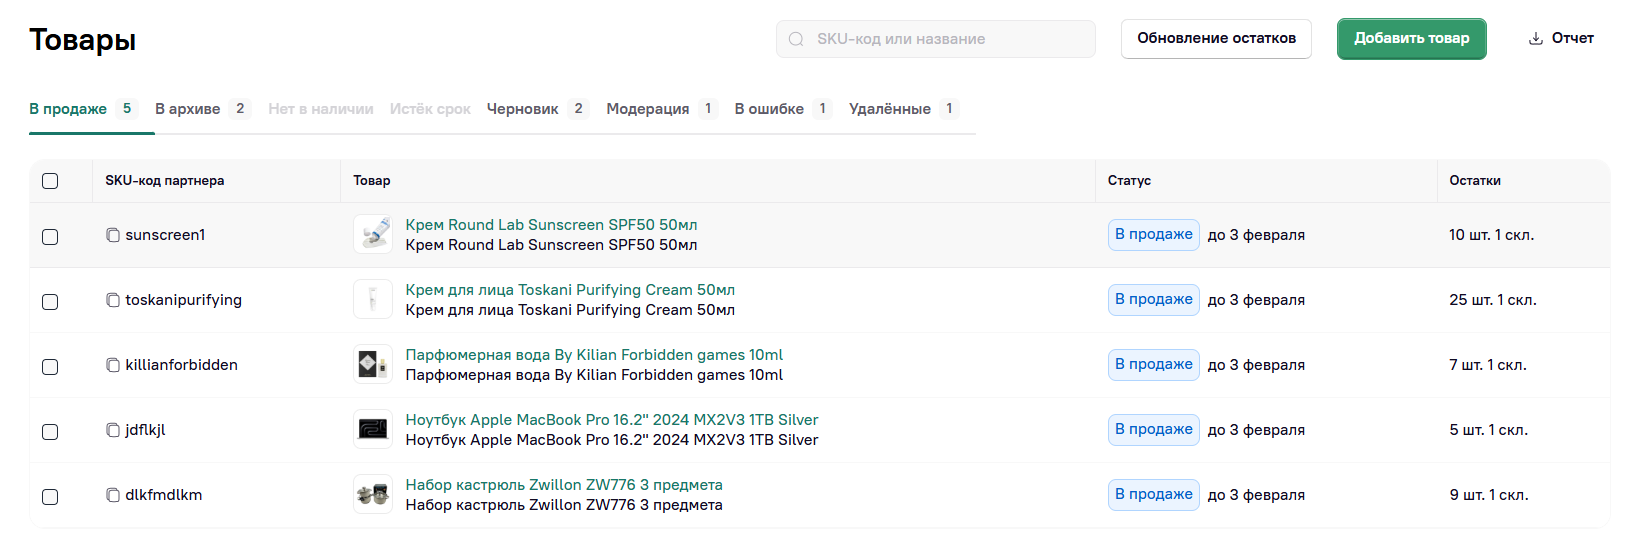Viewport: 1648px width, 549px height.
Task: Switch to the В архиве tab
Action: 188,109
